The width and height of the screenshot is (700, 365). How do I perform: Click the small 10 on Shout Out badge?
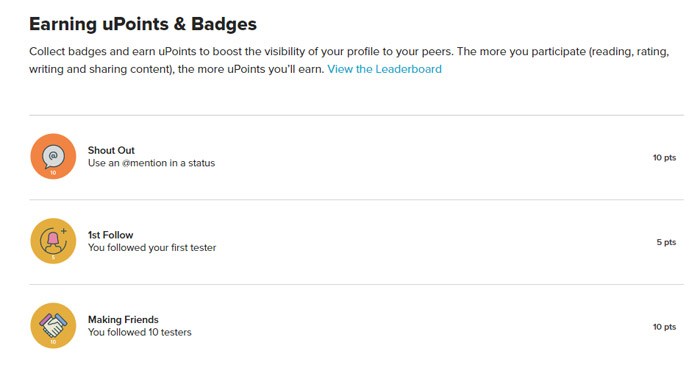click(53, 173)
